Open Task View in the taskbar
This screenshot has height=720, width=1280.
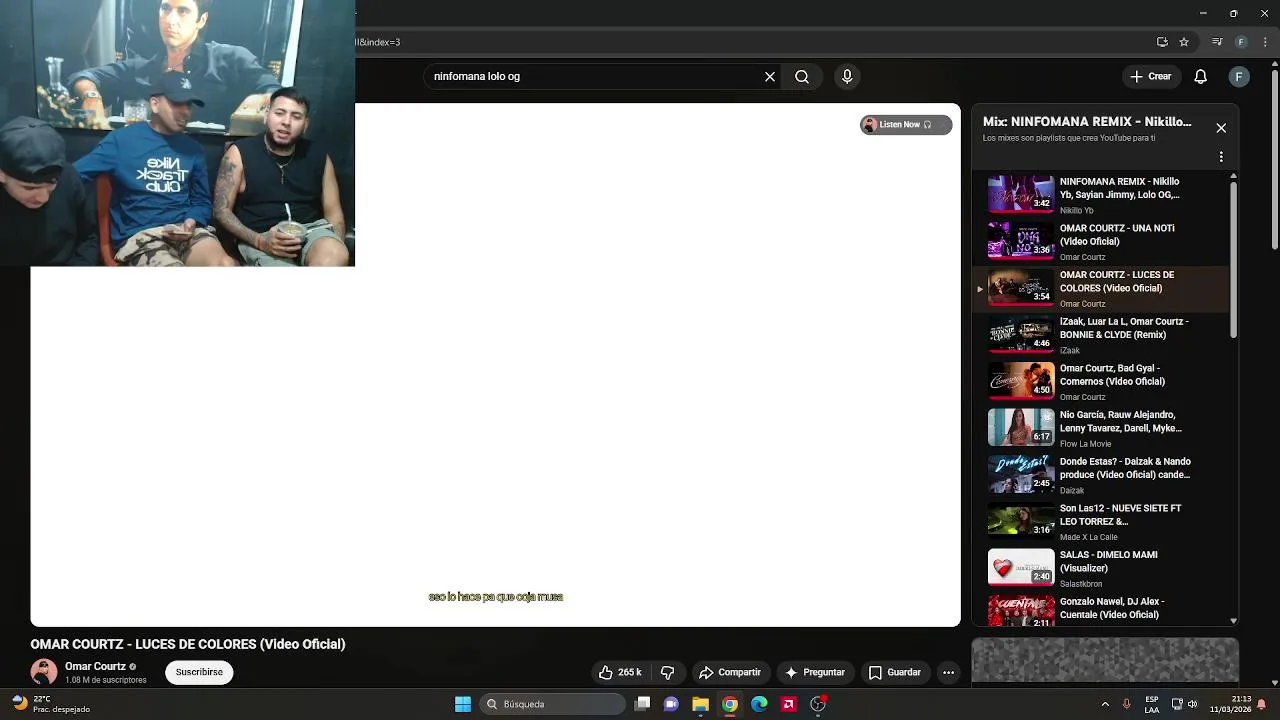pyautogui.click(x=643, y=704)
